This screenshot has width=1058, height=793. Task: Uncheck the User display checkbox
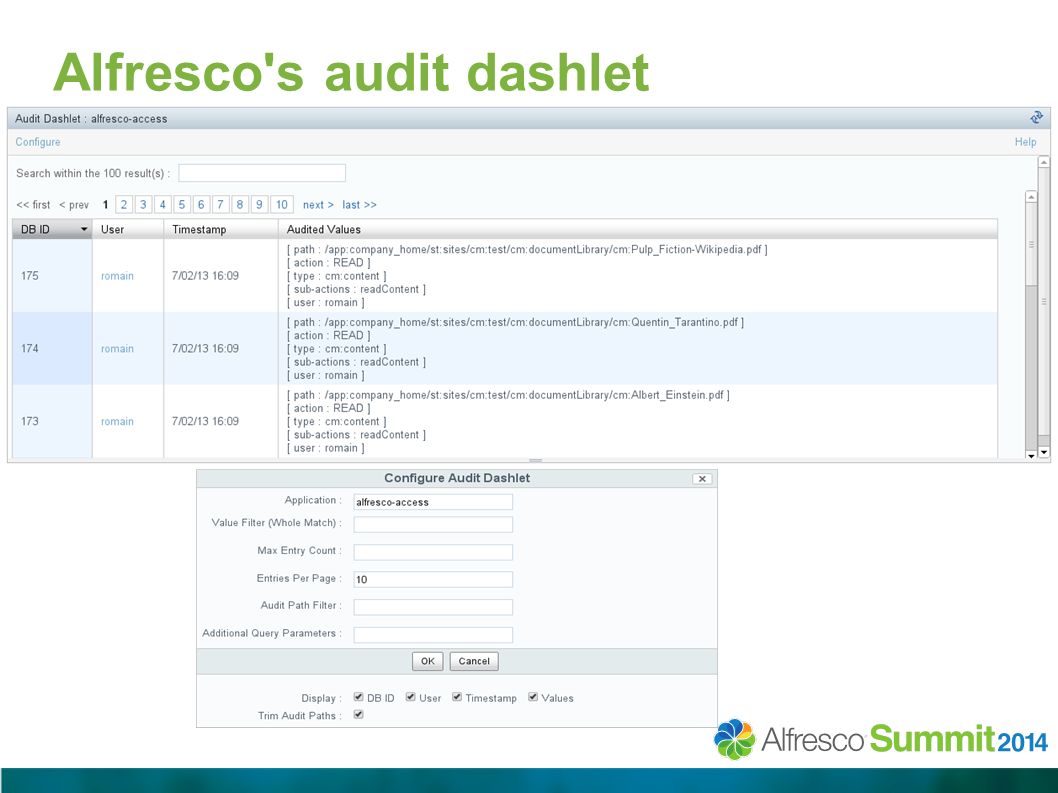pyautogui.click(x=410, y=697)
